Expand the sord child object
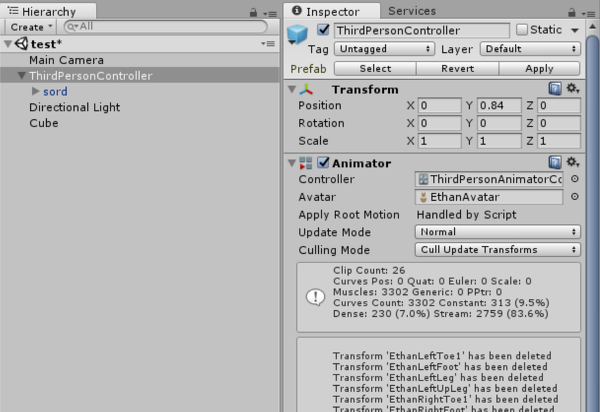 point(36,91)
